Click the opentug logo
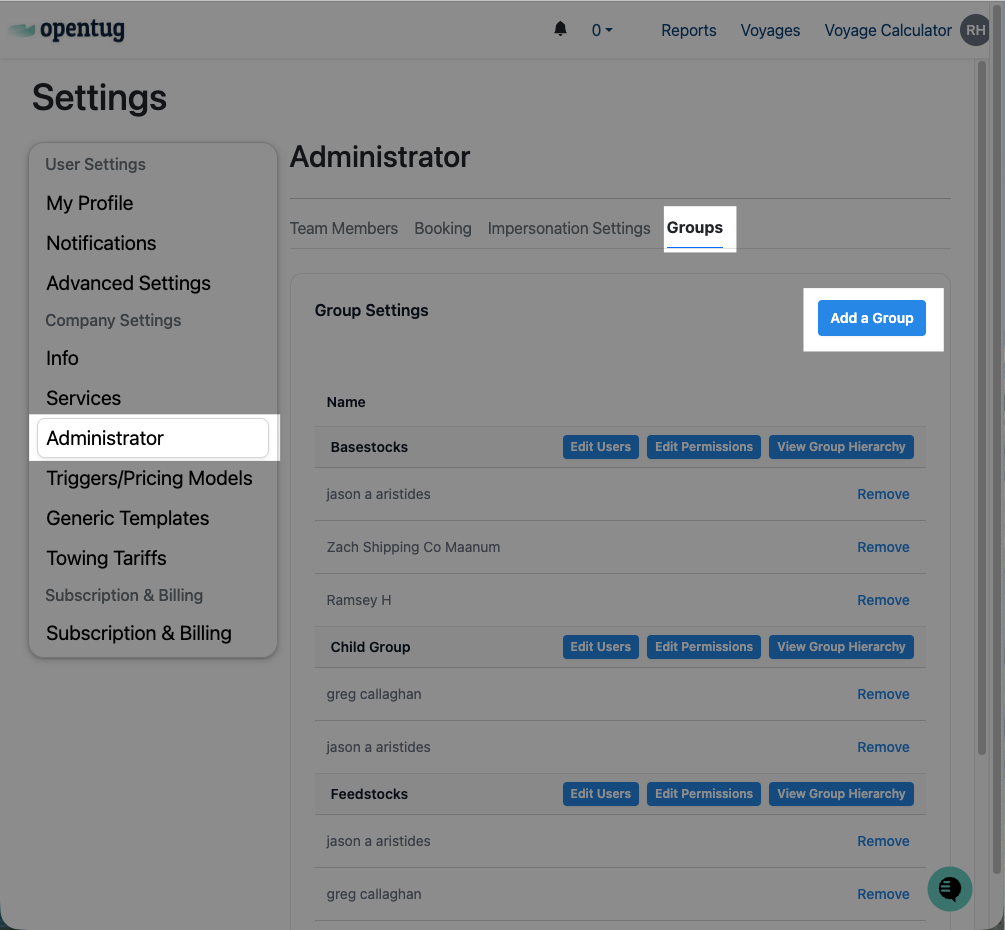The image size is (1005, 930). [x=68, y=30]
